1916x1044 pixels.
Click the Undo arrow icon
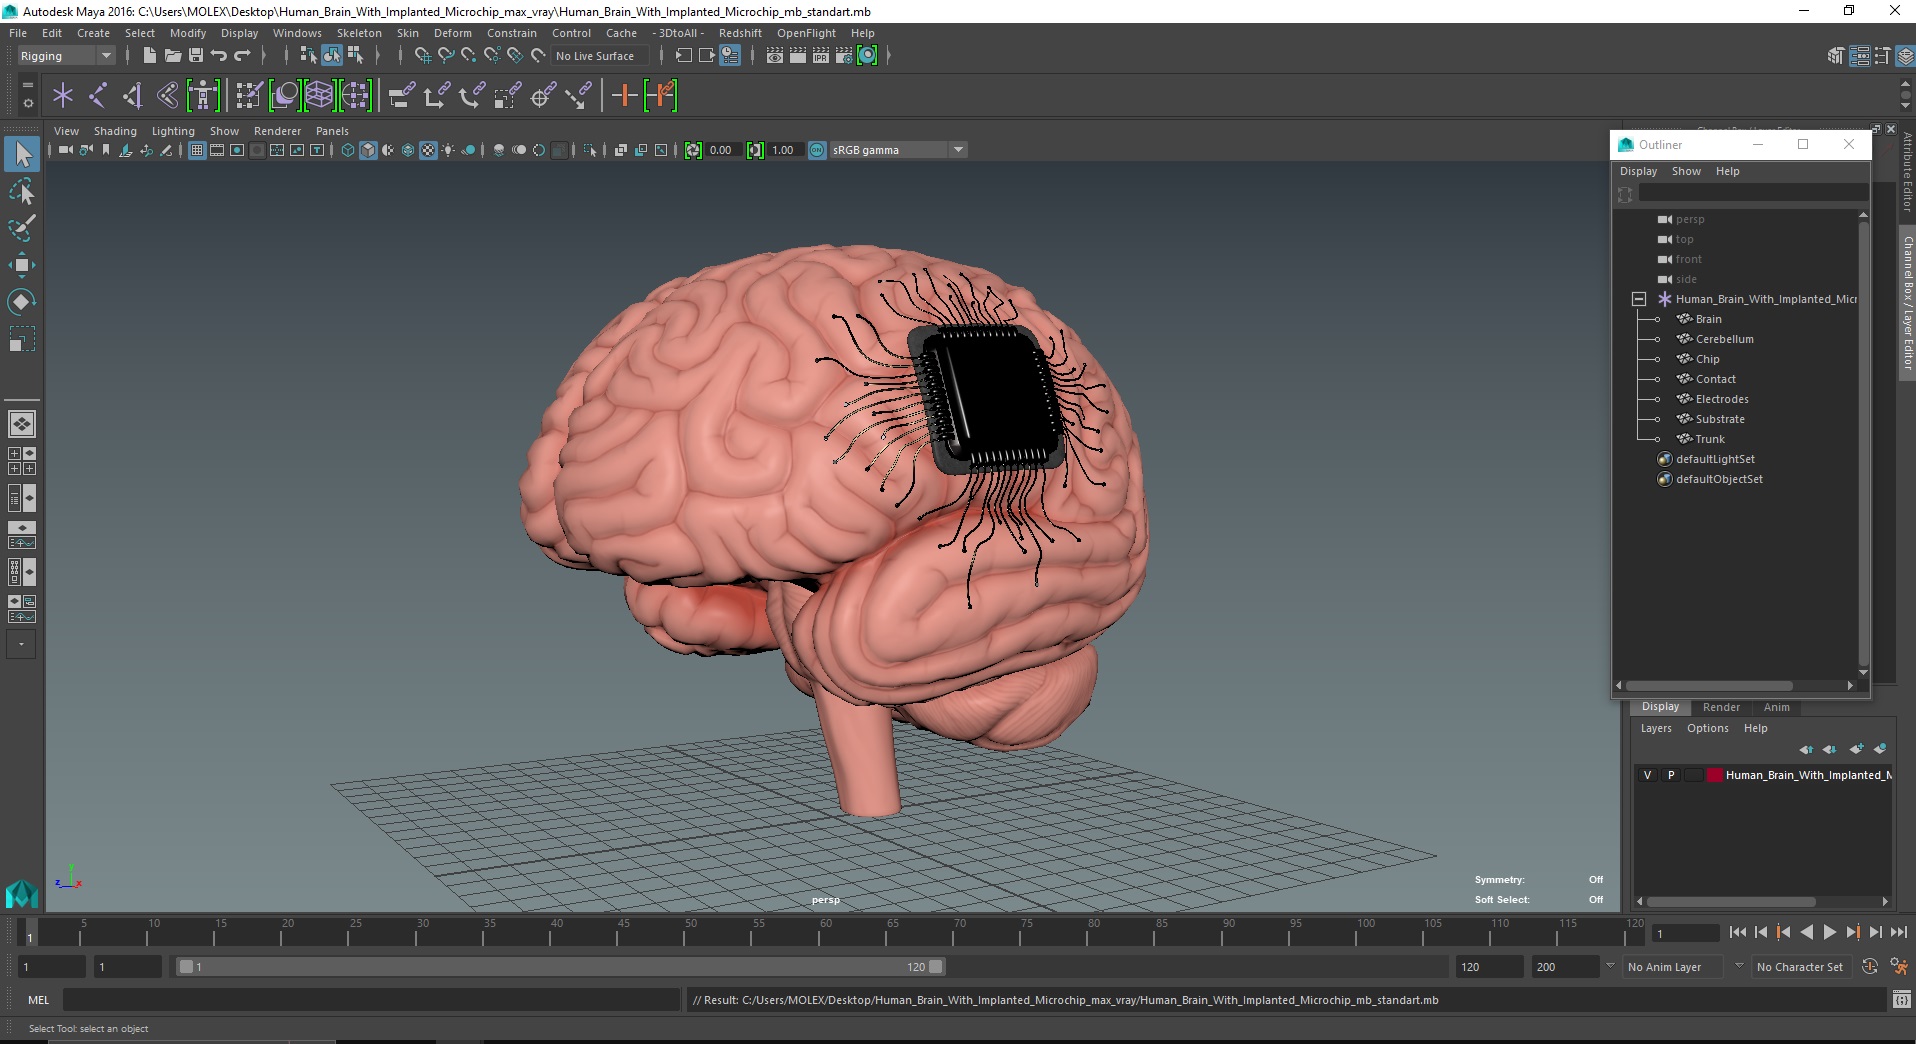(219, 56)
